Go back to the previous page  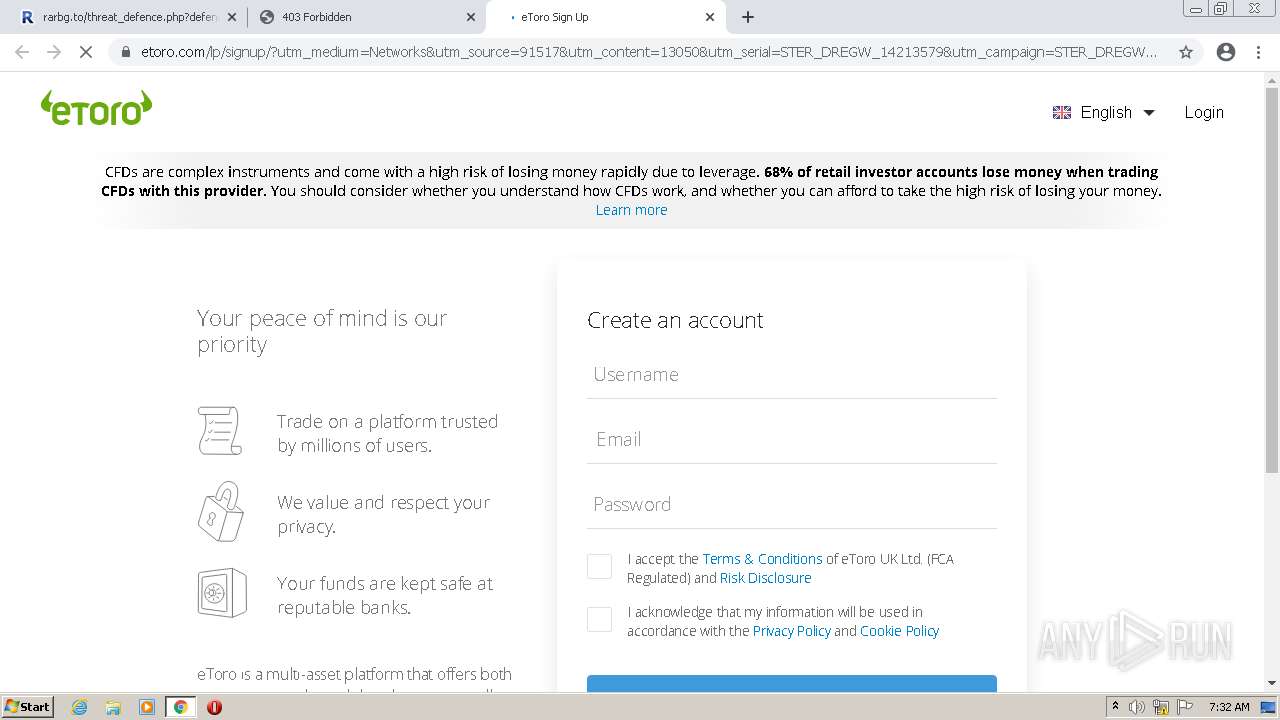tap(22, 52)
